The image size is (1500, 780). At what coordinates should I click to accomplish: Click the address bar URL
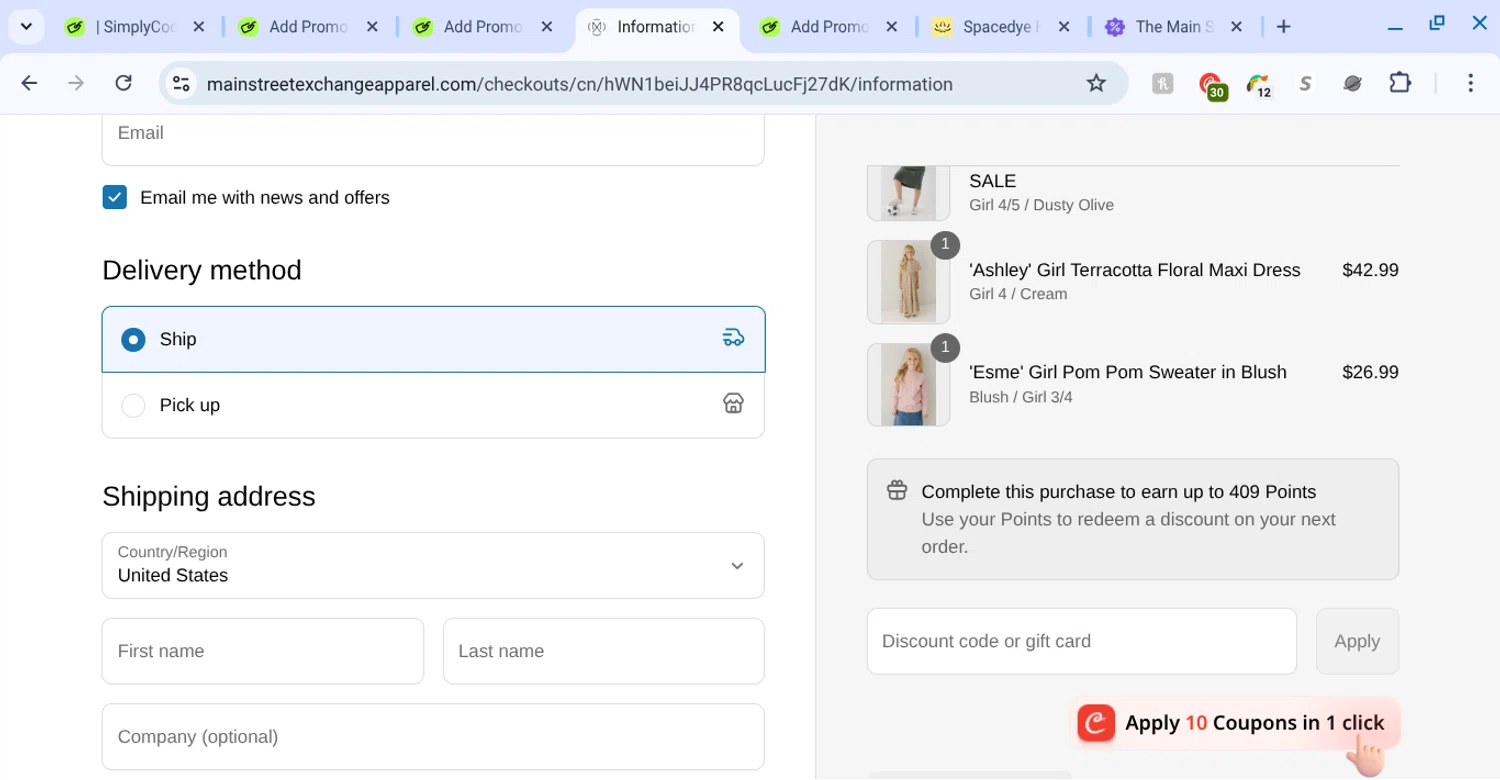(x=580, y=84)
